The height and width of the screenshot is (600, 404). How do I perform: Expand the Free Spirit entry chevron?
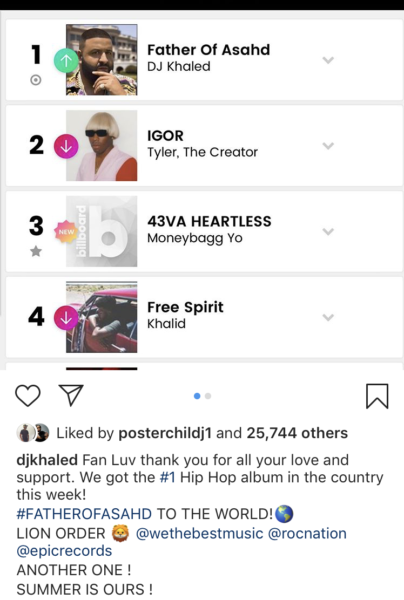tap(328, 317)
